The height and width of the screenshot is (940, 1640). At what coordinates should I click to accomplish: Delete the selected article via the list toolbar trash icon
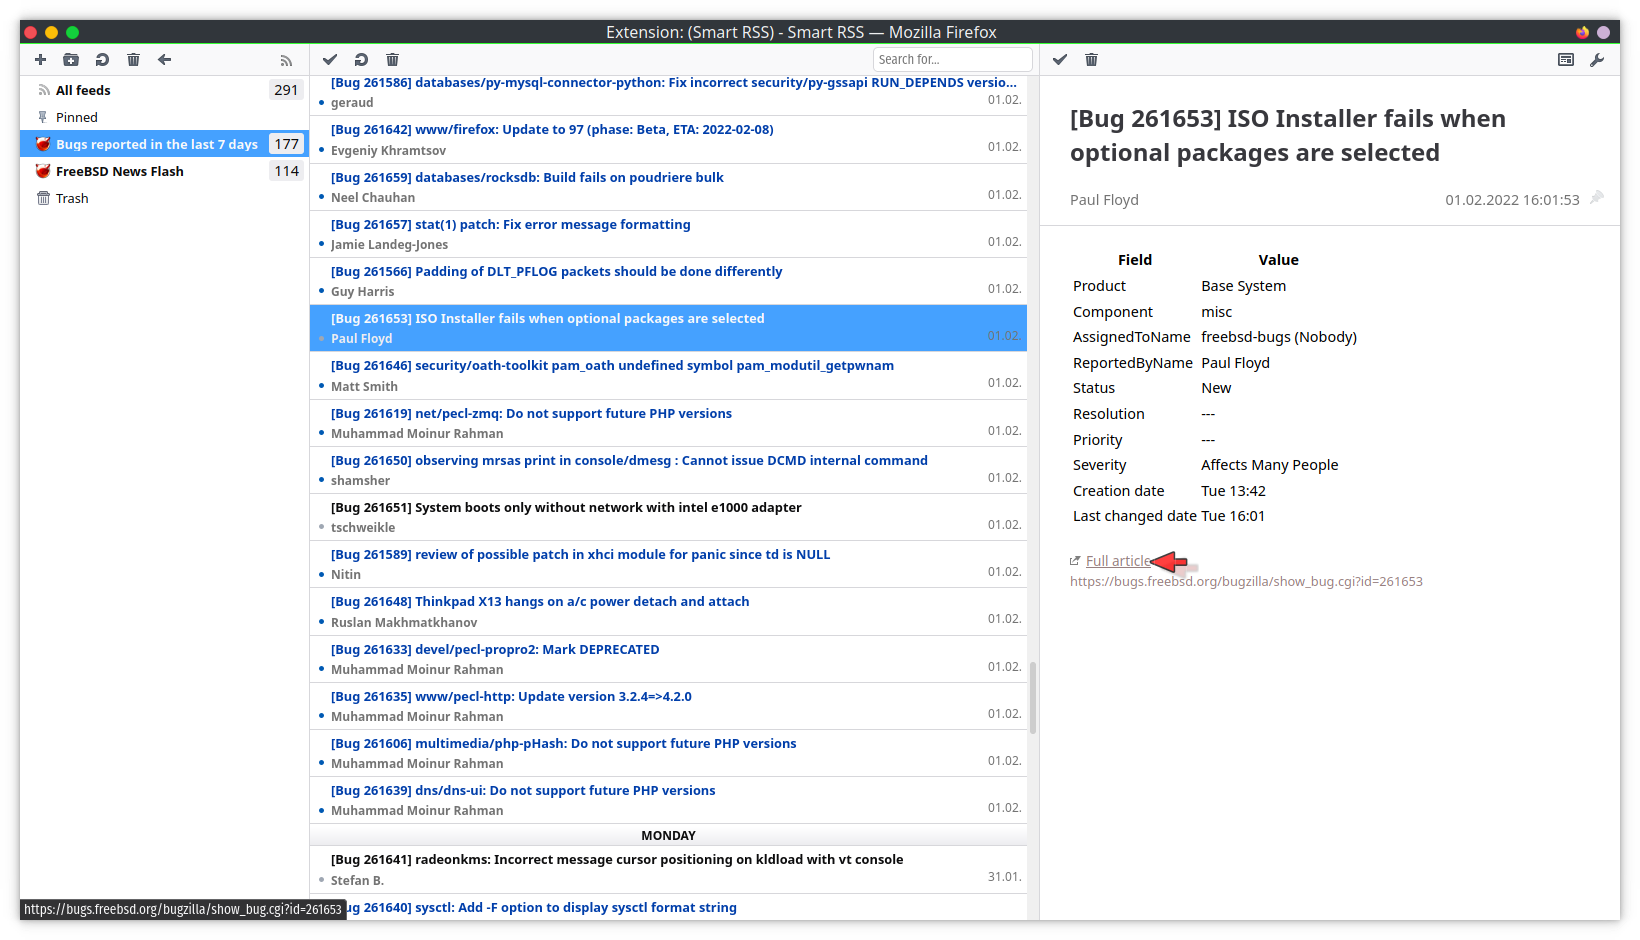392,60
